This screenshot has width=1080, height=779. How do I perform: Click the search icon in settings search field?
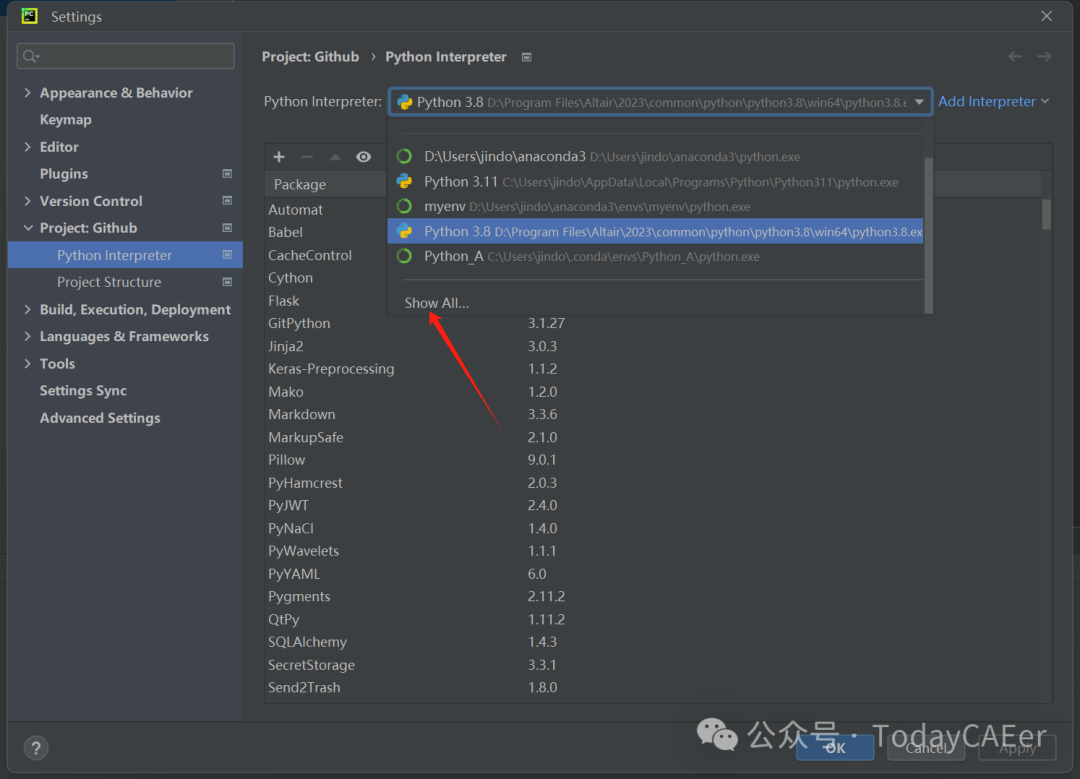30,56
